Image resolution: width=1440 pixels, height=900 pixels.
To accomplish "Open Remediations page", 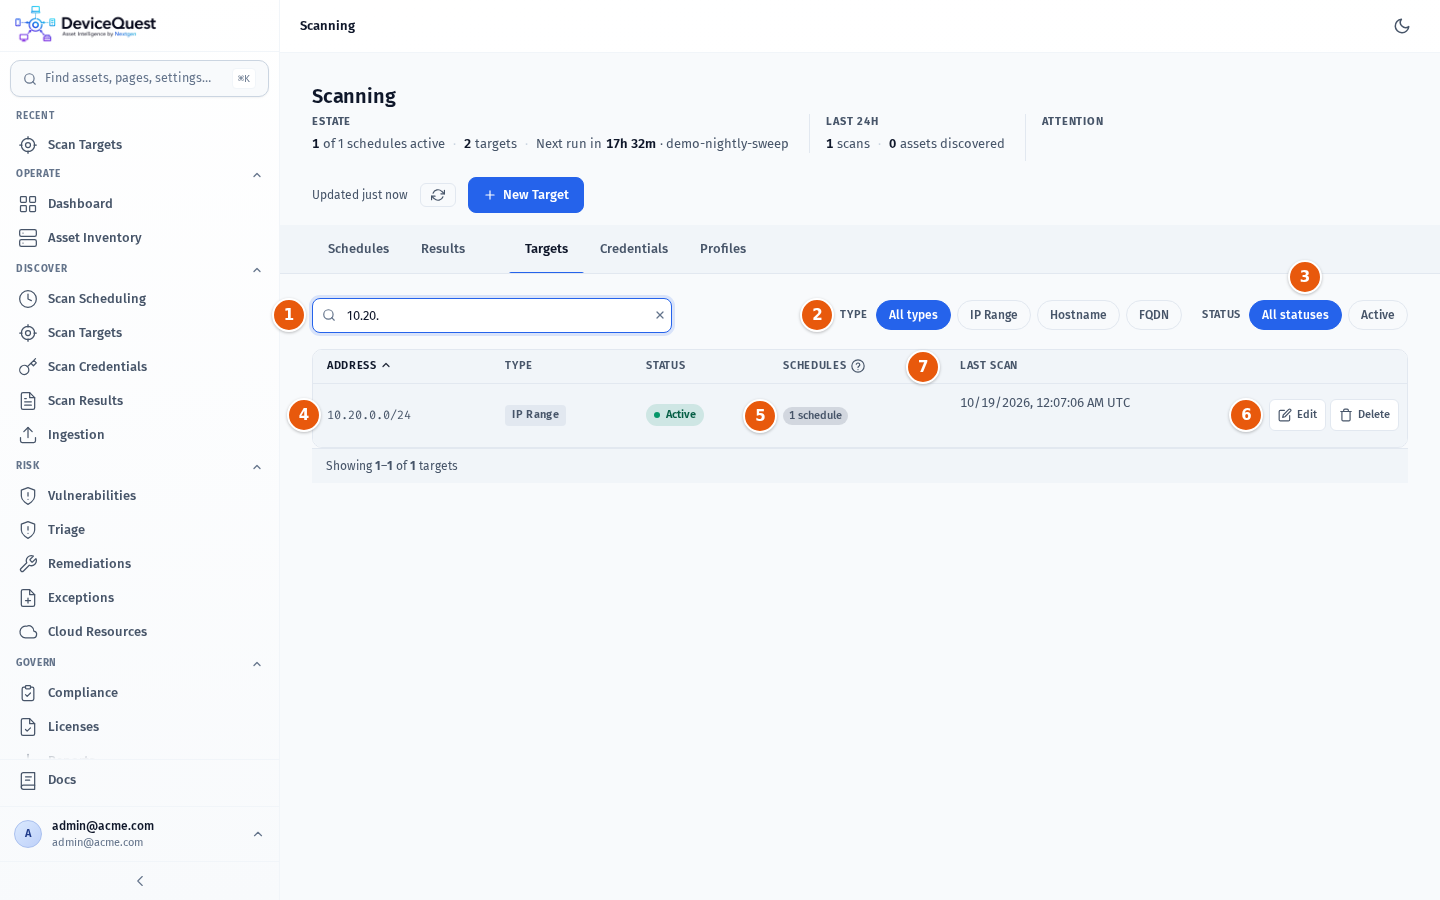I will pyautogui.click(x=139, y=564).
